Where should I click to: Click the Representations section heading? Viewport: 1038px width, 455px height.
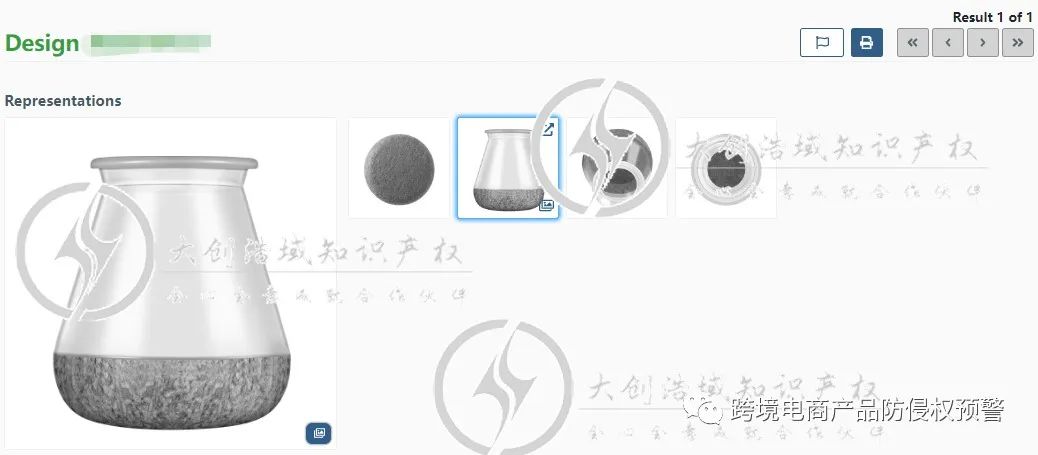click(x=63, y=101)
